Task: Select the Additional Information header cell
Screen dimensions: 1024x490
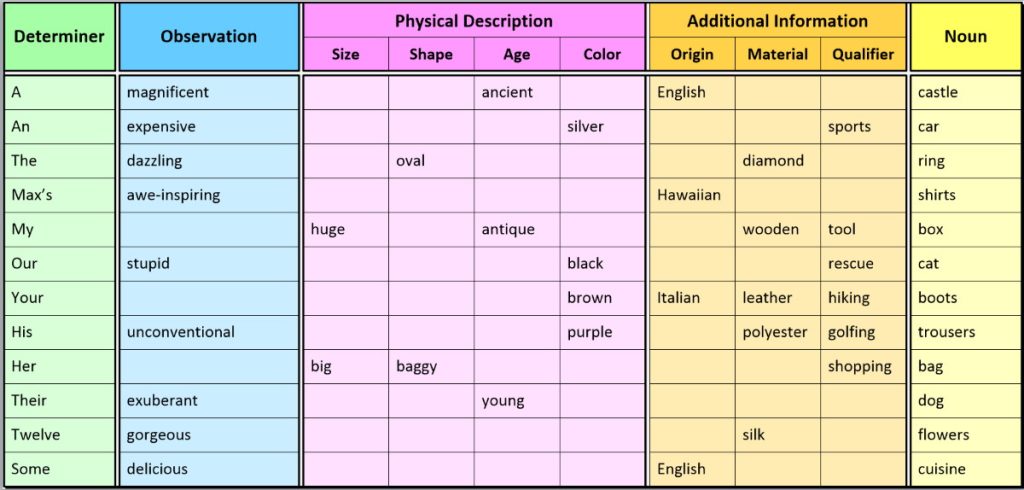Action: click(x=777, y=21)
